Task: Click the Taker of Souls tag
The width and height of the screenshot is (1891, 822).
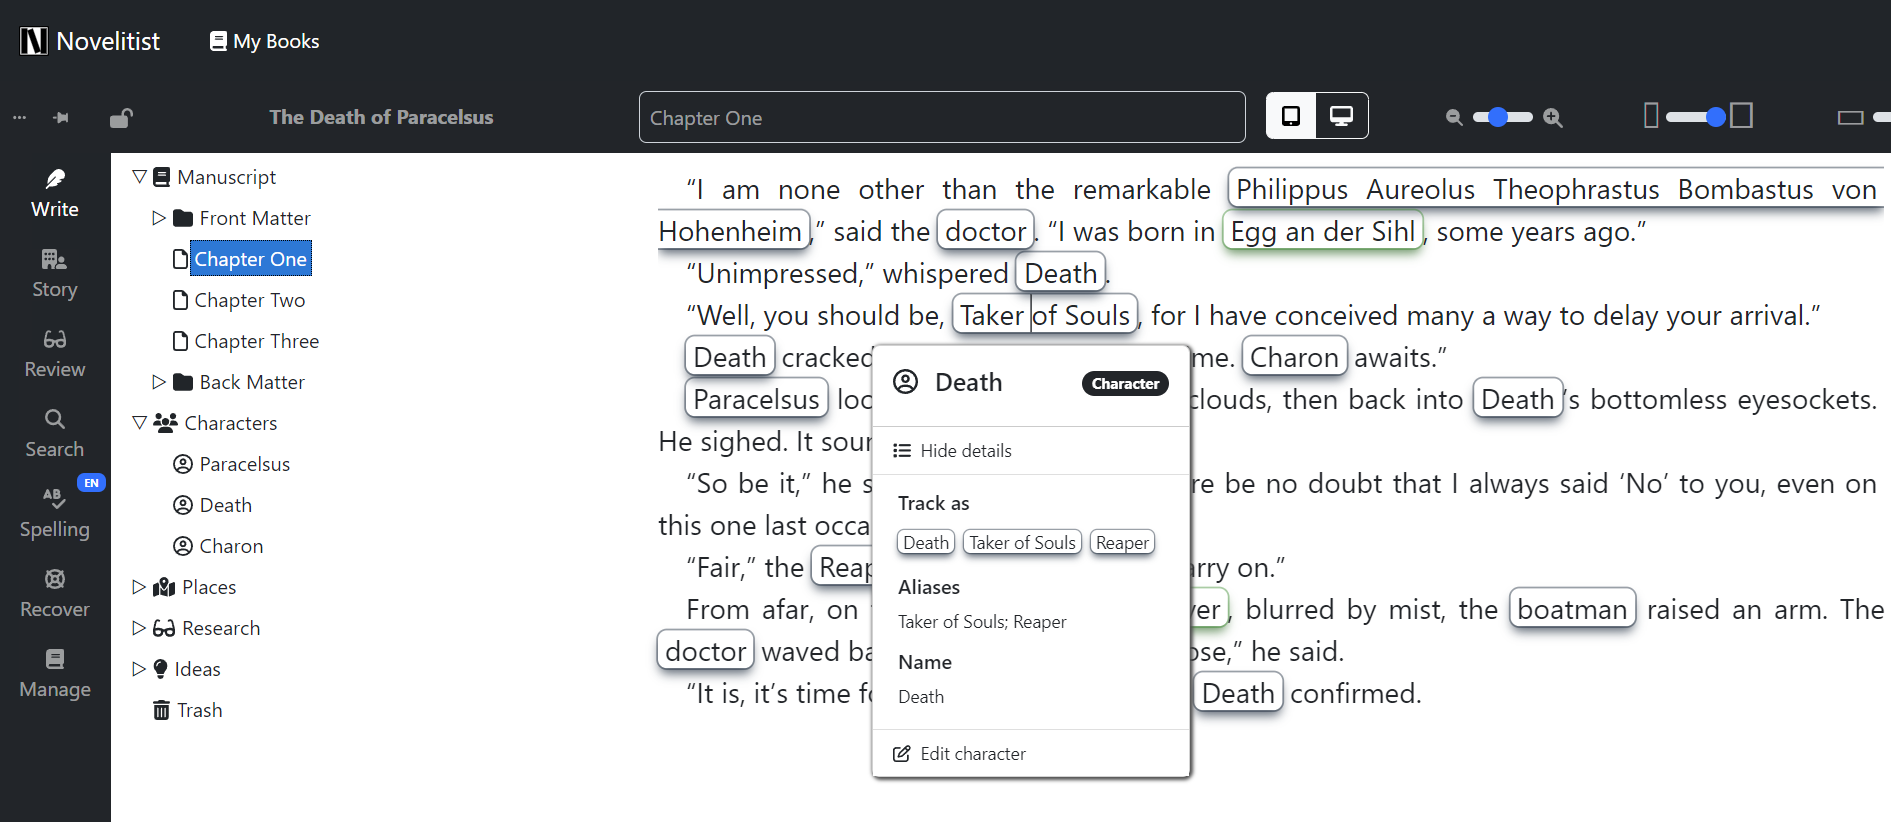Action: [x=1022, y=543]
